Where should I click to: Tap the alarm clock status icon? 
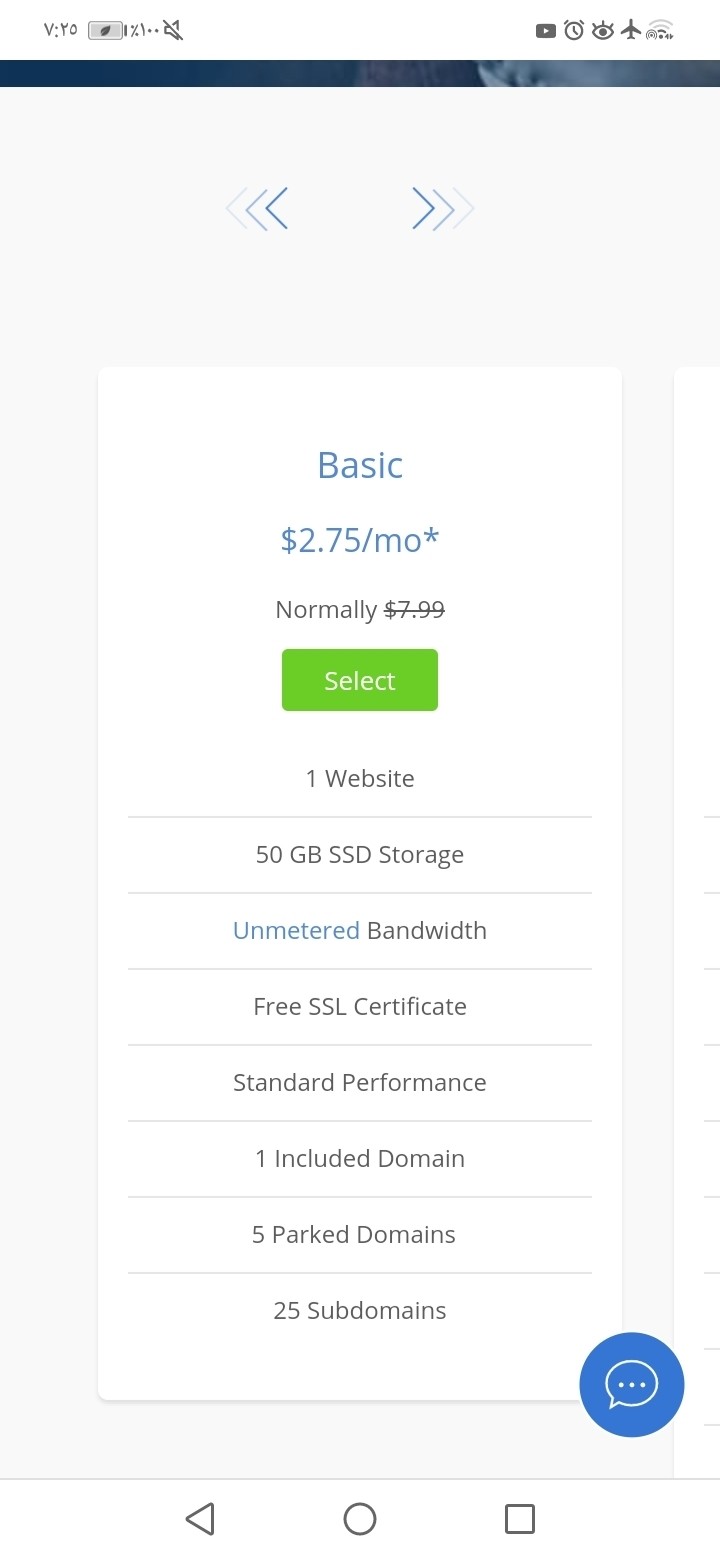[x=574, y=31]
